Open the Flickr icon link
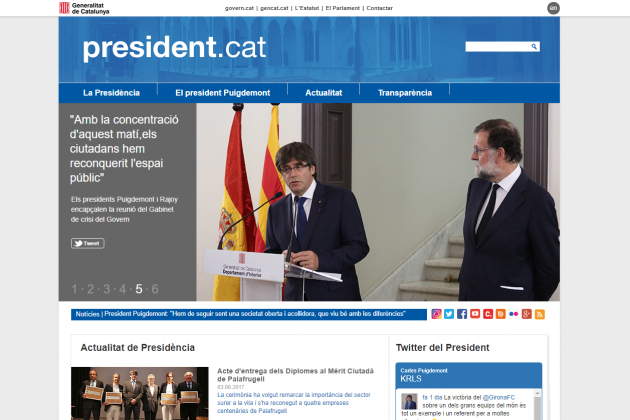 click(513, 314)
